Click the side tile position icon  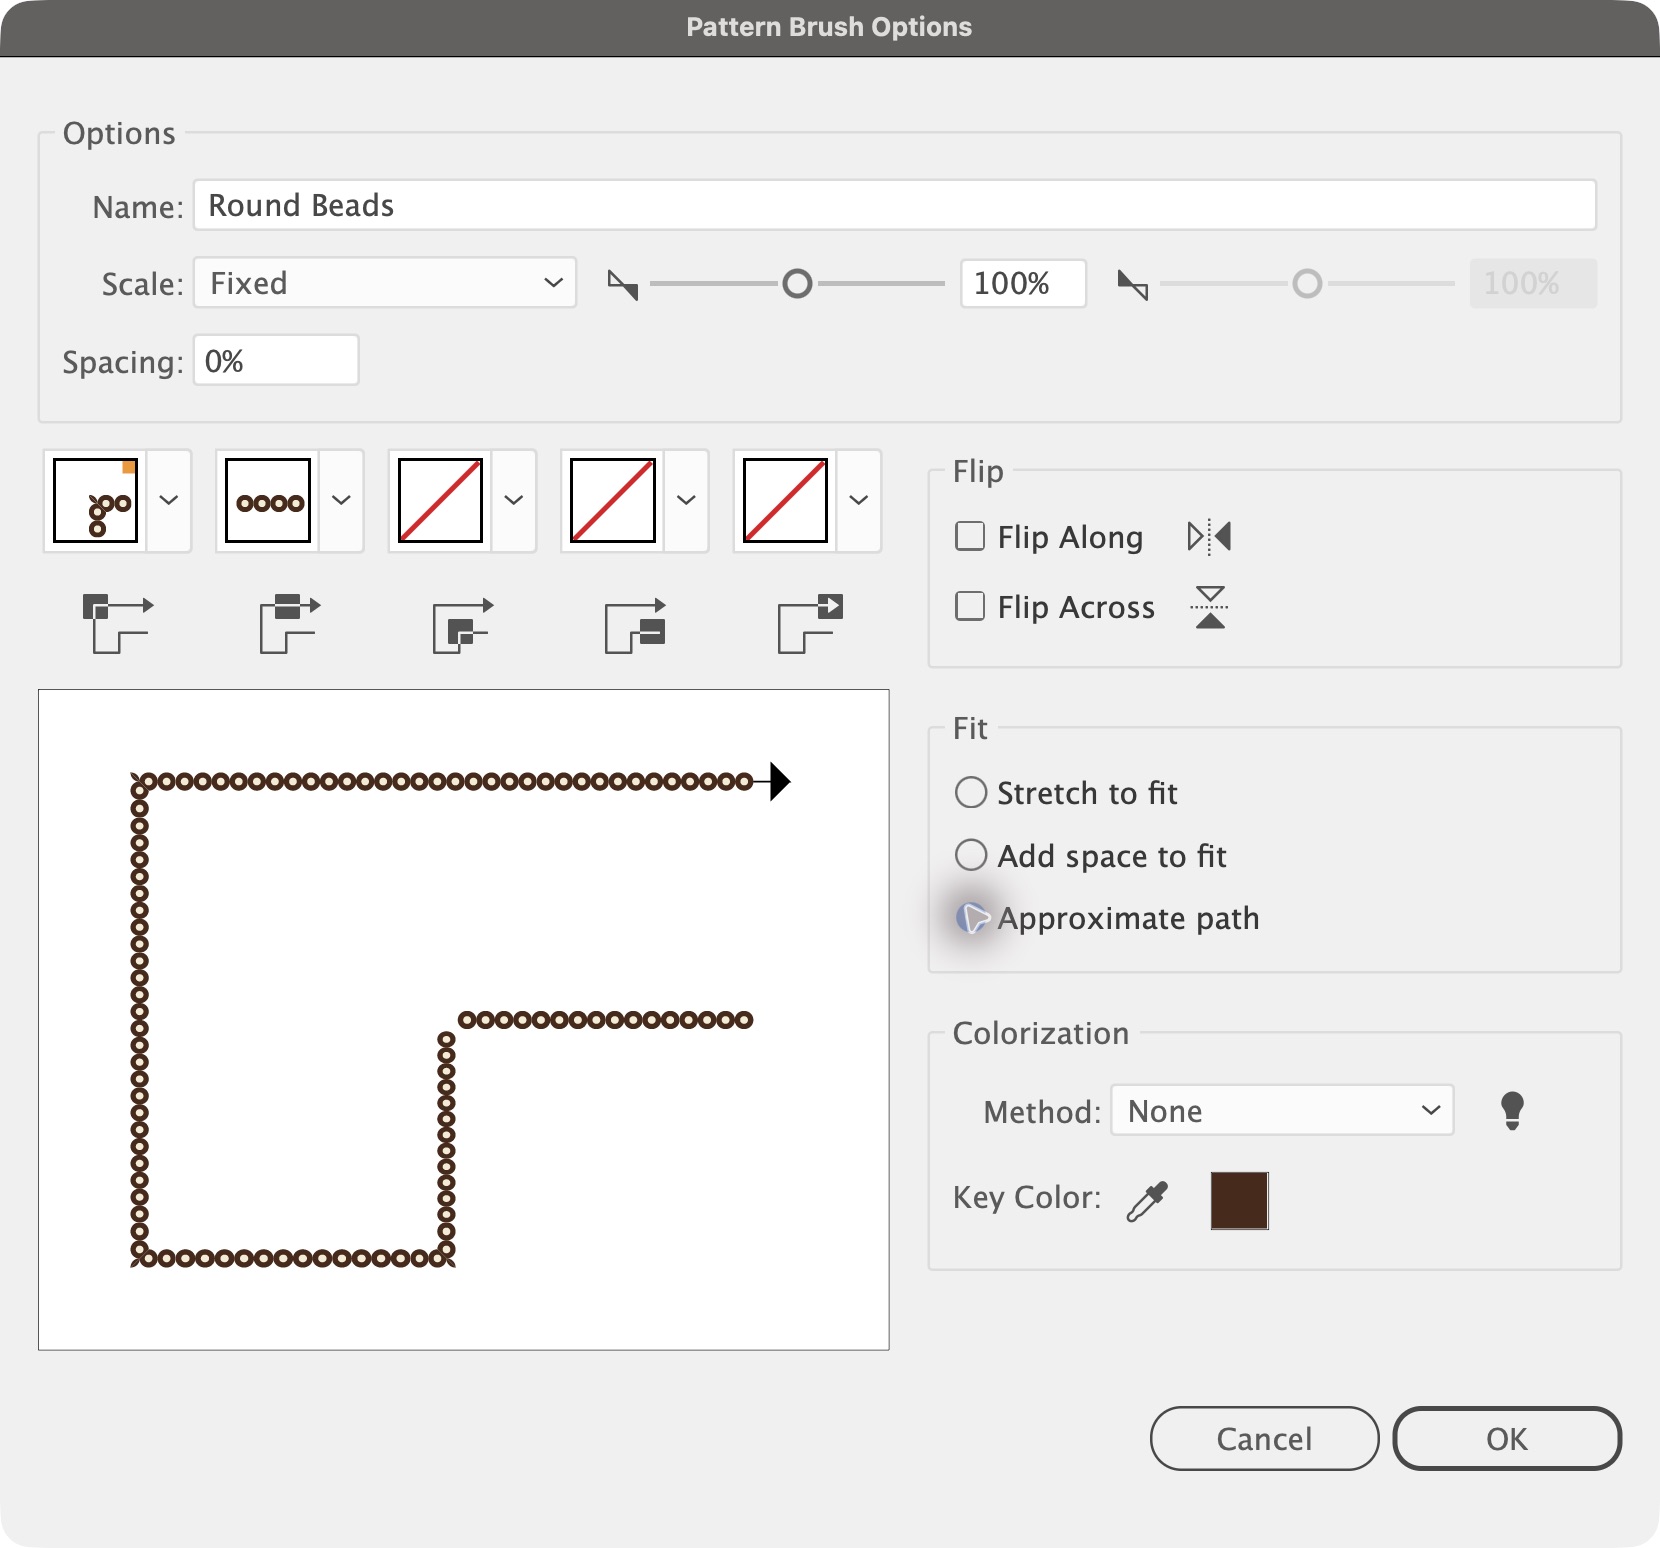(290, 623)
